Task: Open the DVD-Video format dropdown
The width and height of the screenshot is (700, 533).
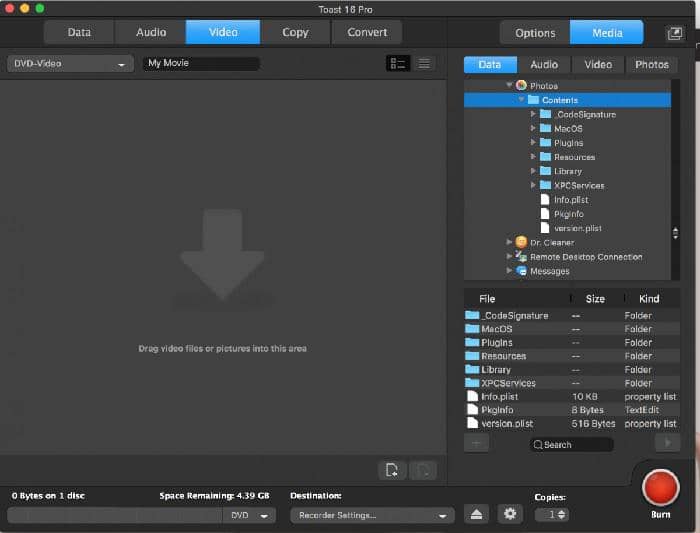Action: (x=70, y=64)
